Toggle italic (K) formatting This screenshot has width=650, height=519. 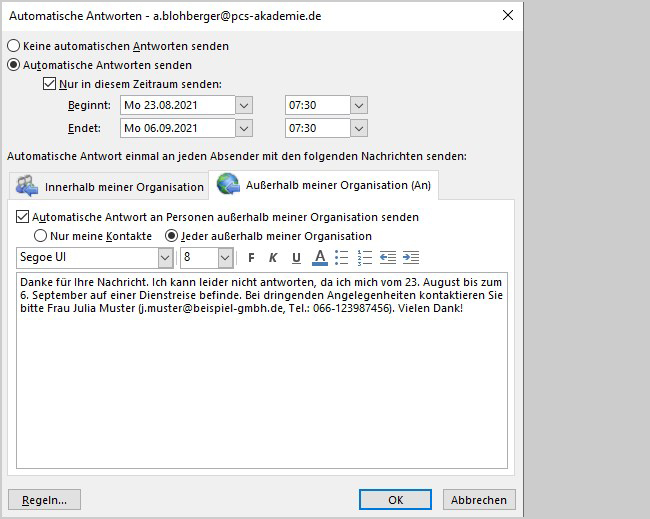coord(273,257)
